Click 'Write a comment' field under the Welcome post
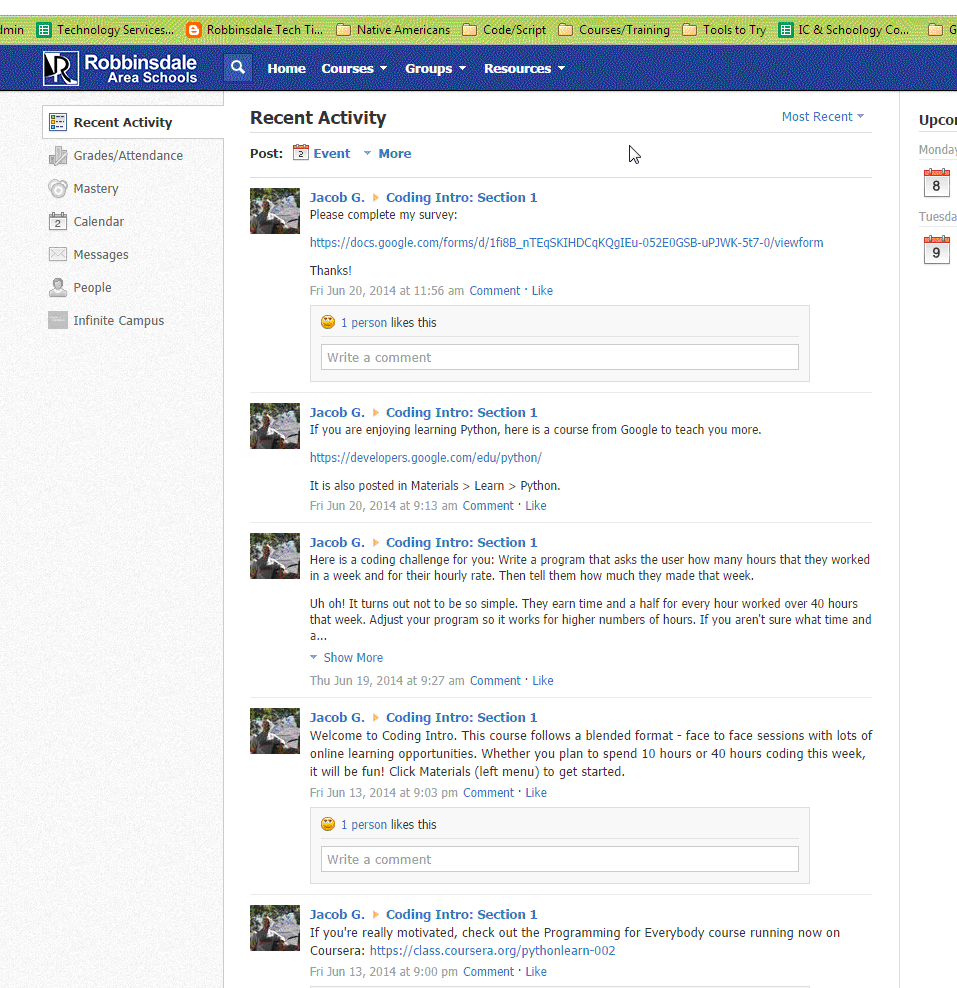The width and height of the screenshot is (957, 988). 559,859
